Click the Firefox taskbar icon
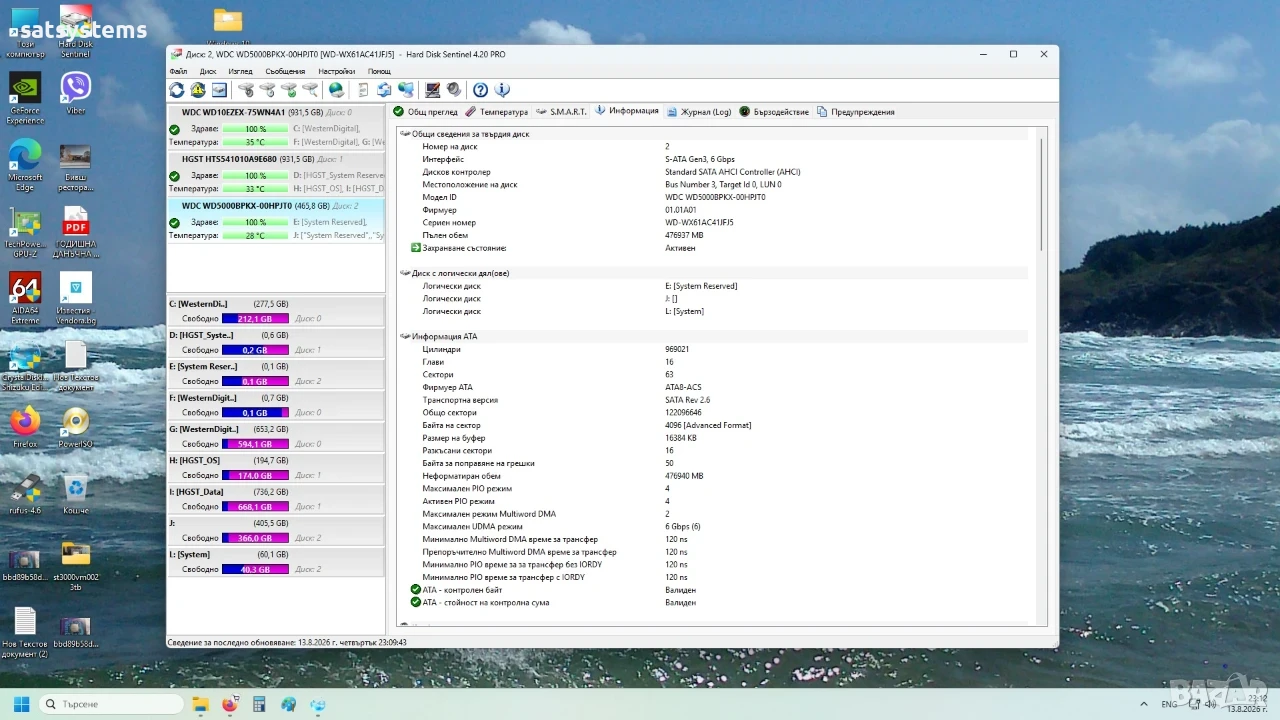The width and height of the screenshot is (1280, 720). [230, 704]
